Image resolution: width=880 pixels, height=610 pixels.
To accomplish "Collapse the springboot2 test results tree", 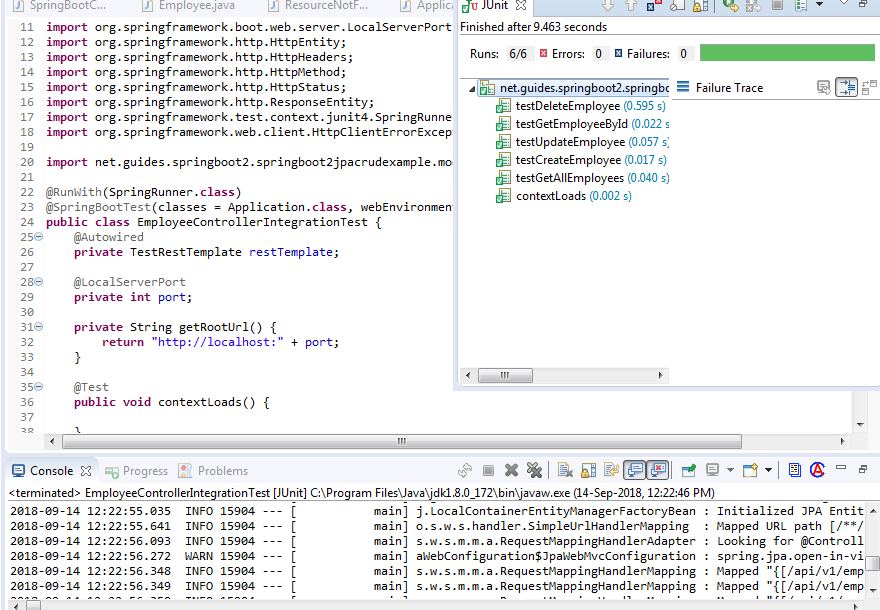I will coord(470,88).
